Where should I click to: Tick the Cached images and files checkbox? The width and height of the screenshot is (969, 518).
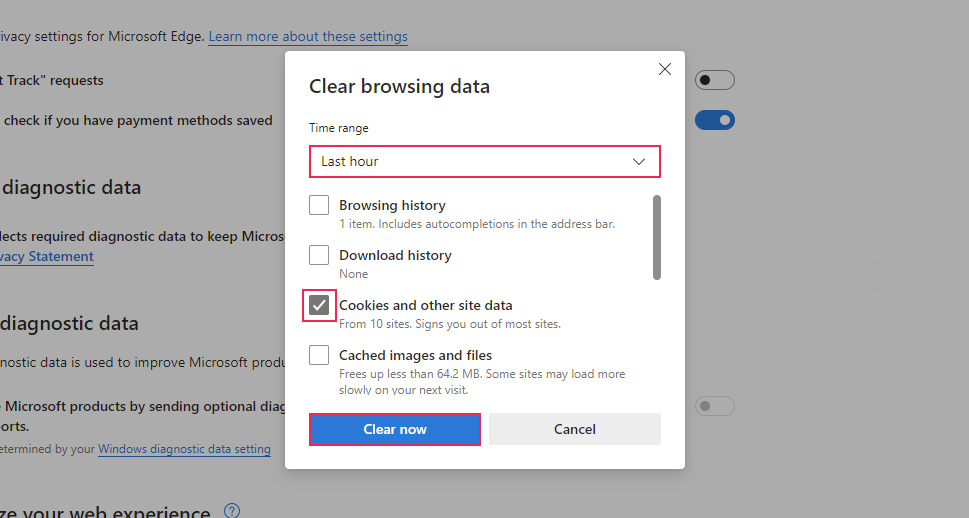(x=319, y=355)
